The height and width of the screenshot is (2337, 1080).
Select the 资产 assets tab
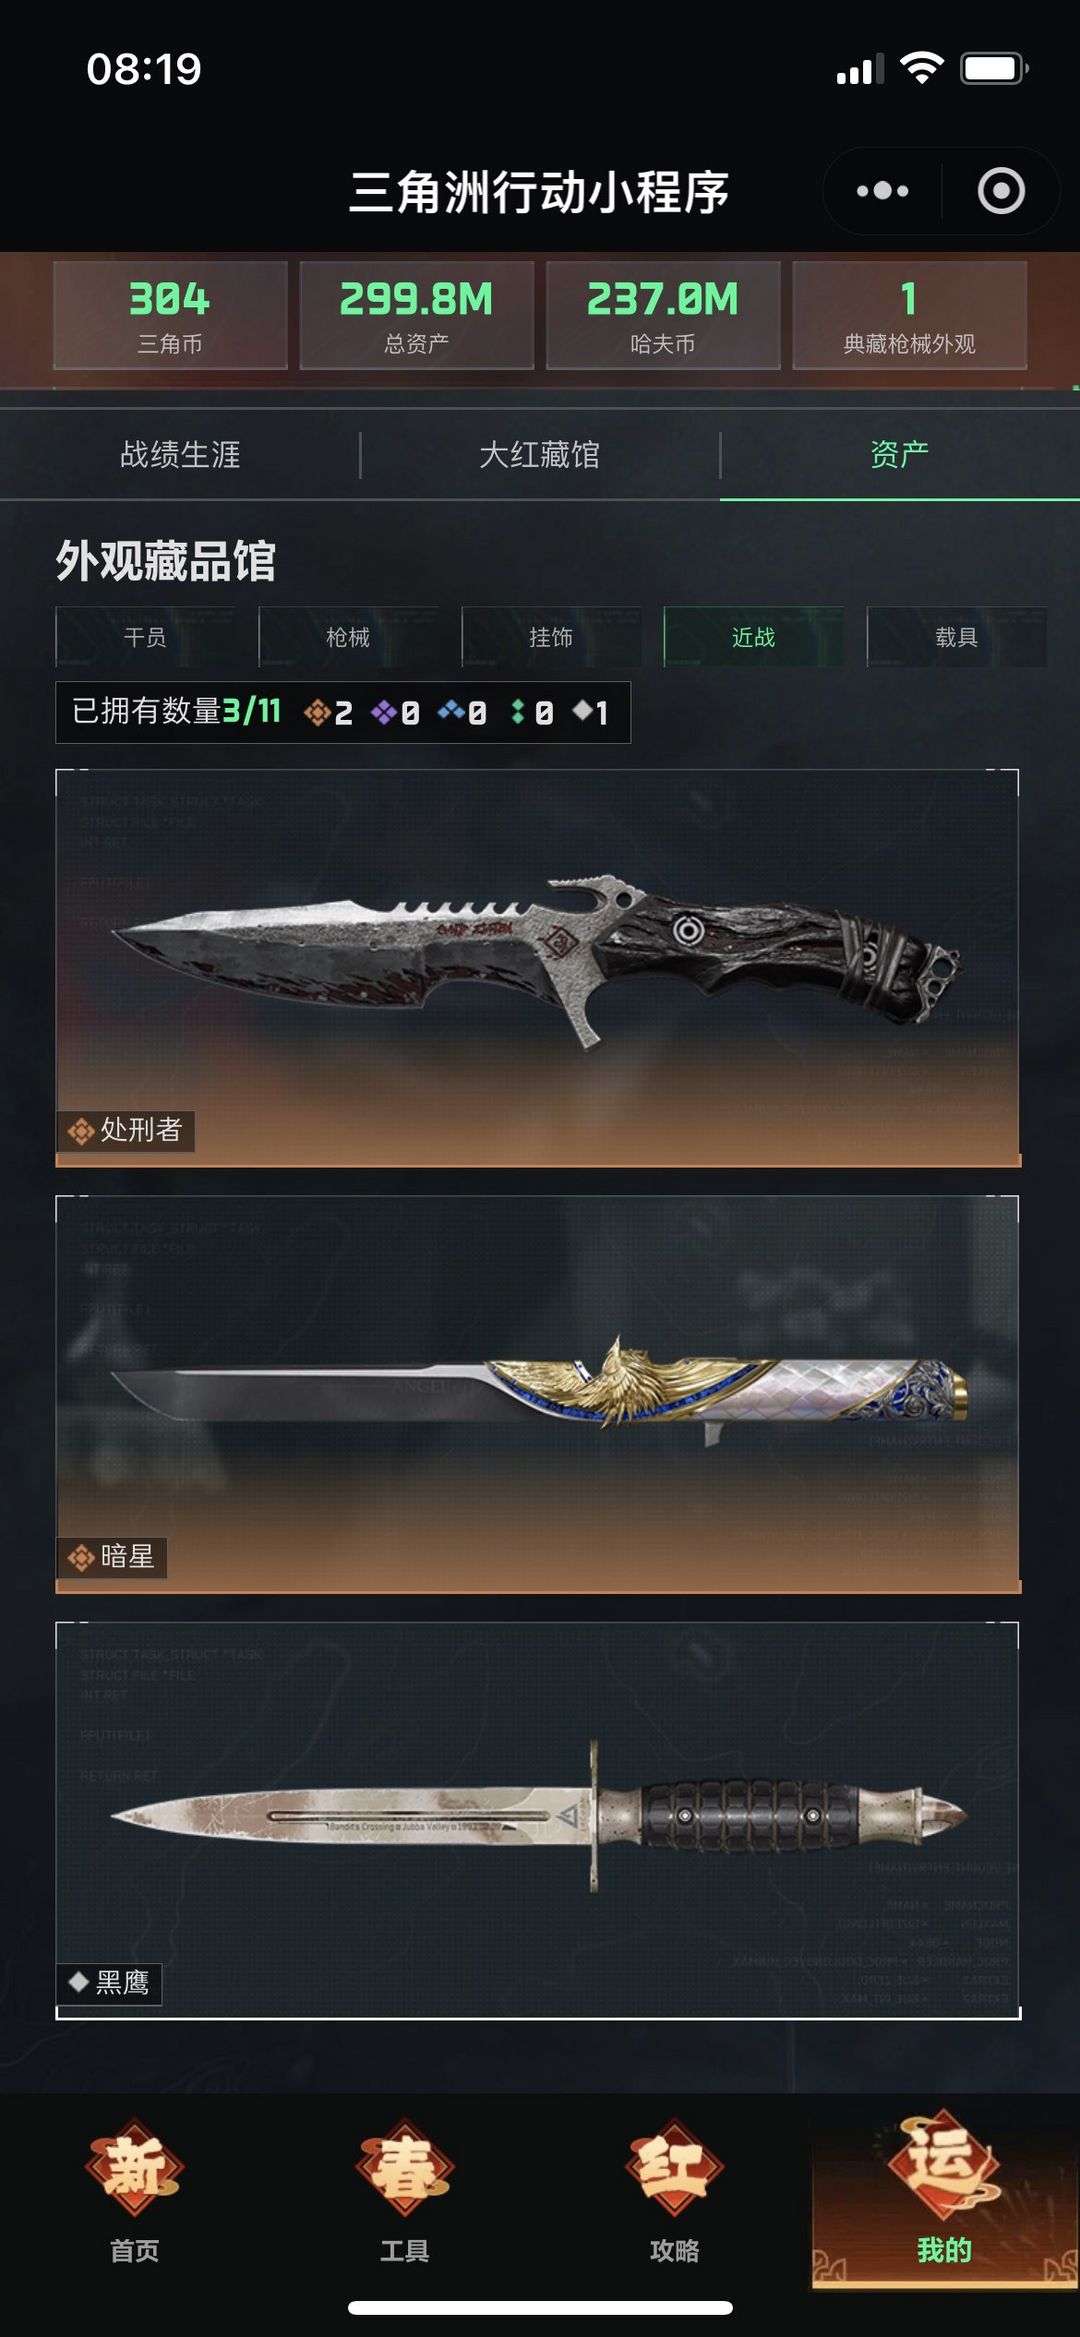click(900, 455)
